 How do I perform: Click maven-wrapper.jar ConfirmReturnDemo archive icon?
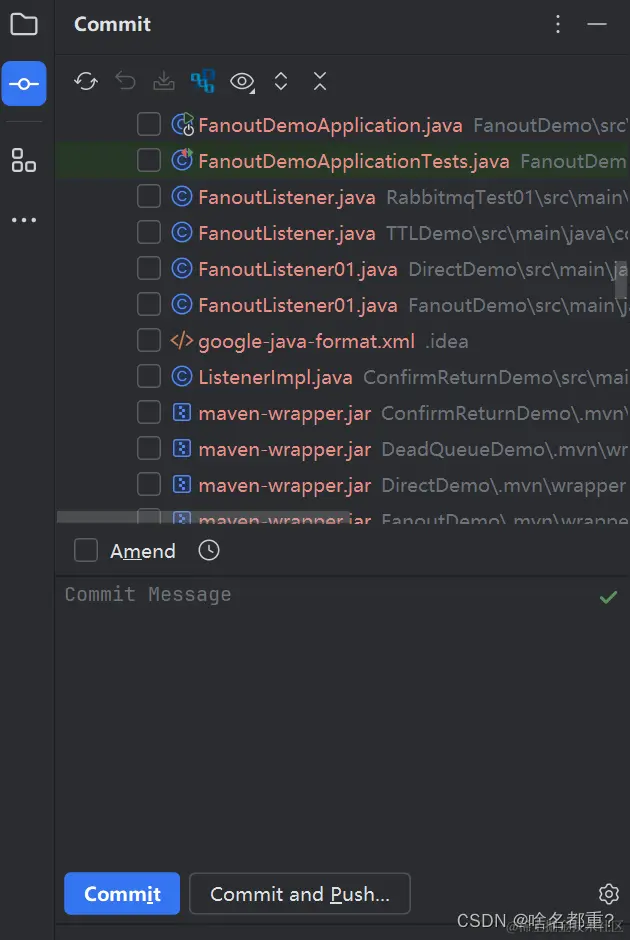(182, 412)
